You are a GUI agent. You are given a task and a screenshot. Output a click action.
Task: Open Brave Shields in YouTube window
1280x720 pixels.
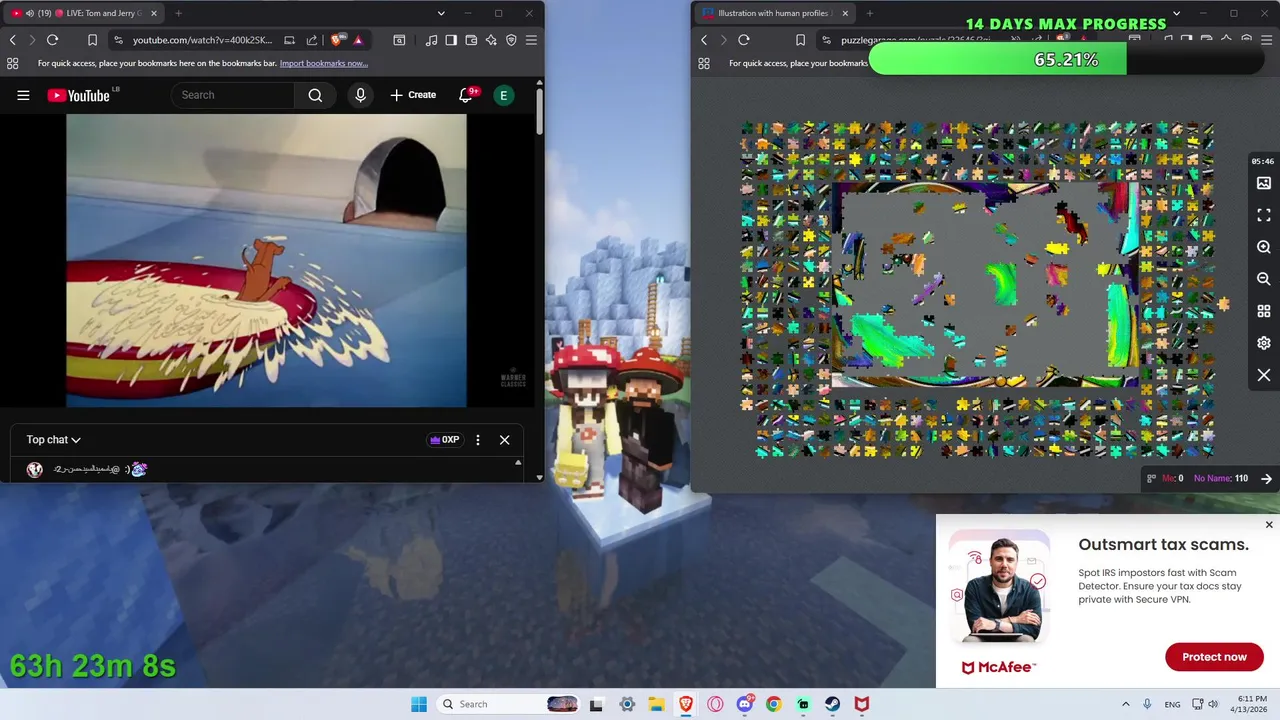pos(337,40)
